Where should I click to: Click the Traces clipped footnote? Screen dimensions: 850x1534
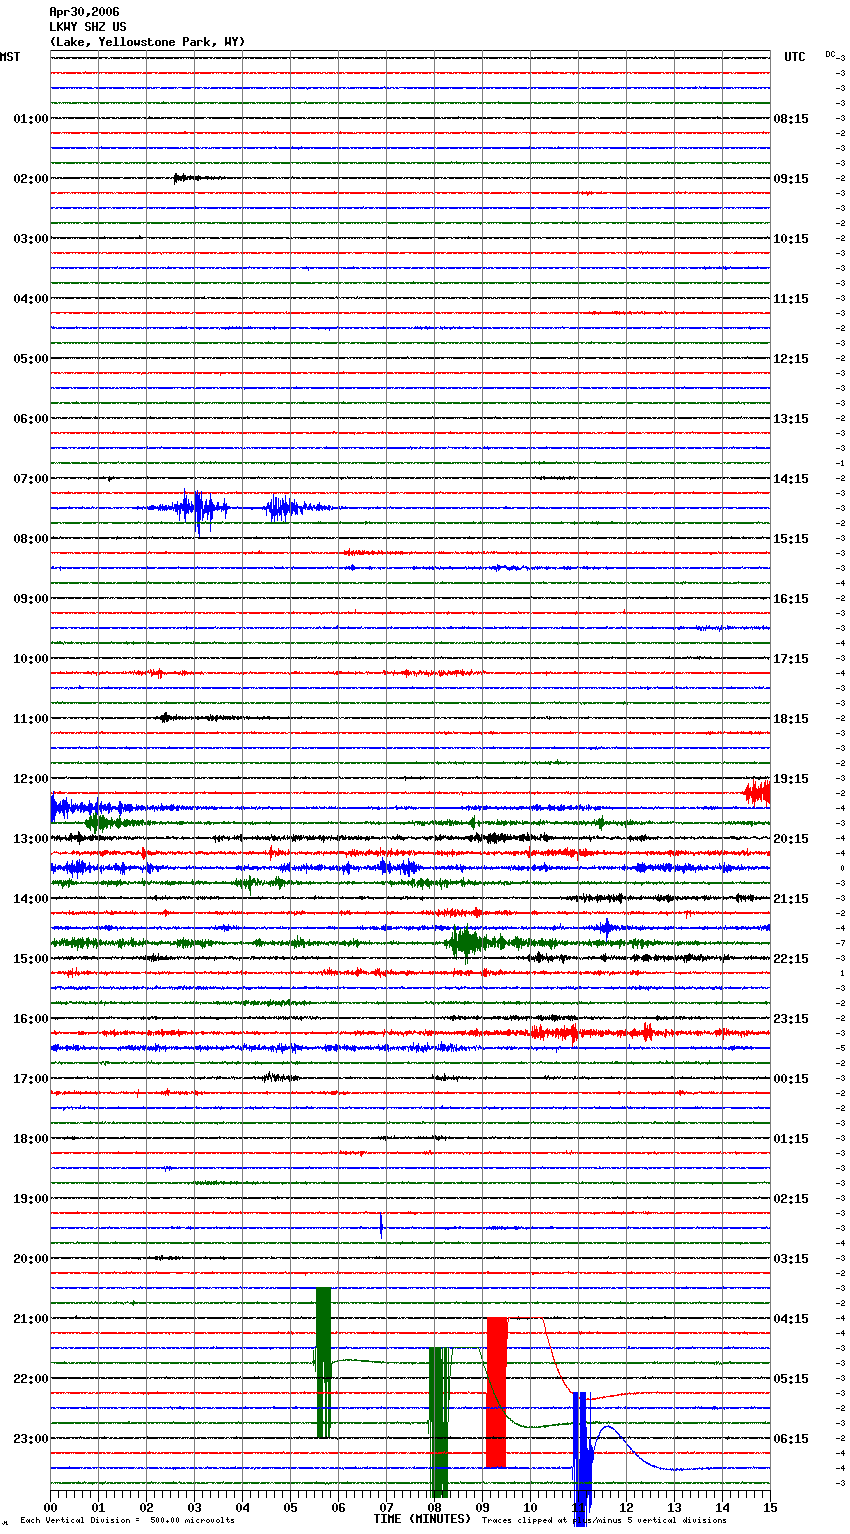604,1521
